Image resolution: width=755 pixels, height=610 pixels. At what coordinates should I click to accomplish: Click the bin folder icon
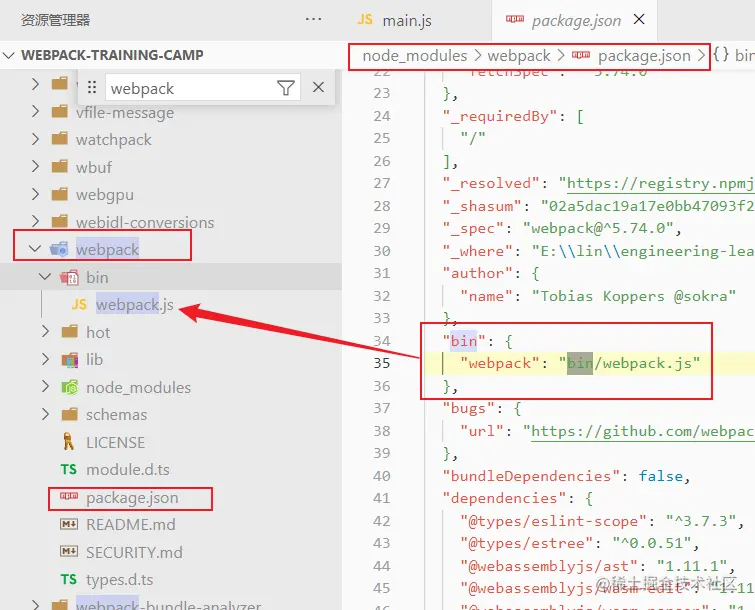point(69,277)
